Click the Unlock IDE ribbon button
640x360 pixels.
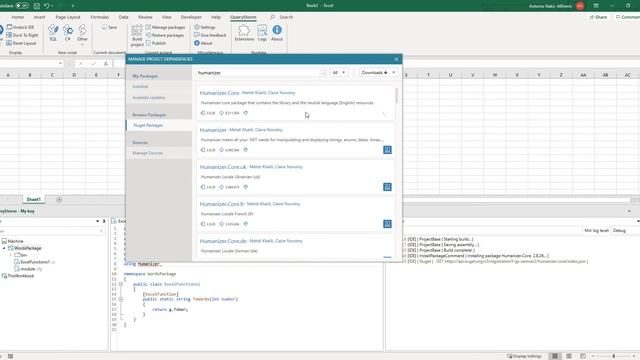[20, 27]
